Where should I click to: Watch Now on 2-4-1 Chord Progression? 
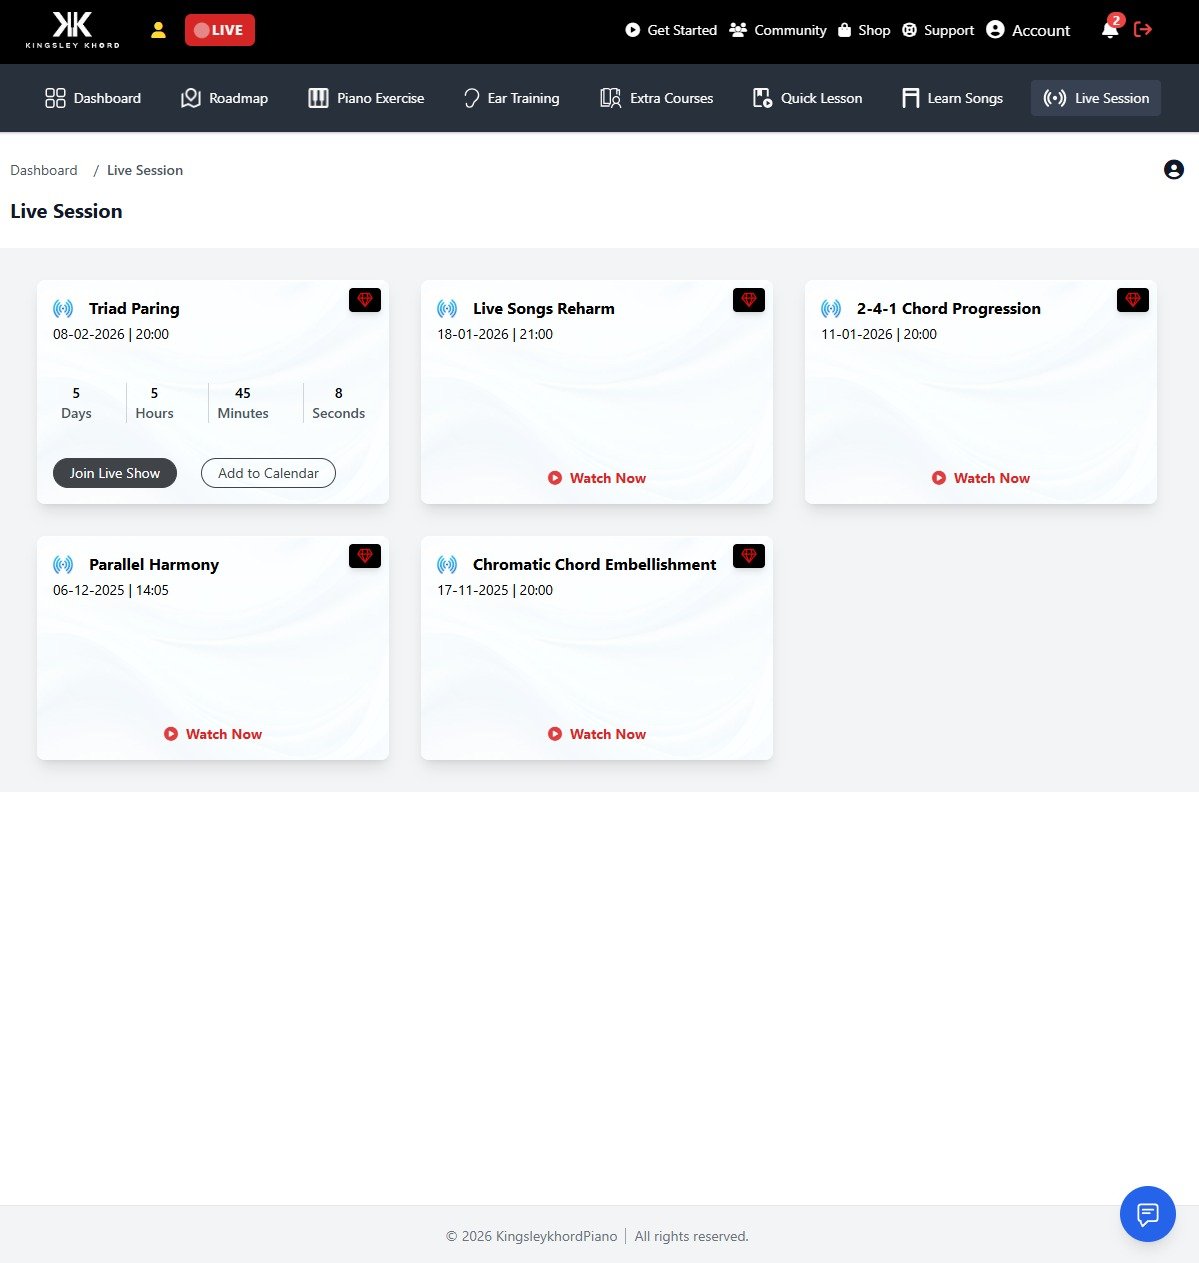[980, 477]
